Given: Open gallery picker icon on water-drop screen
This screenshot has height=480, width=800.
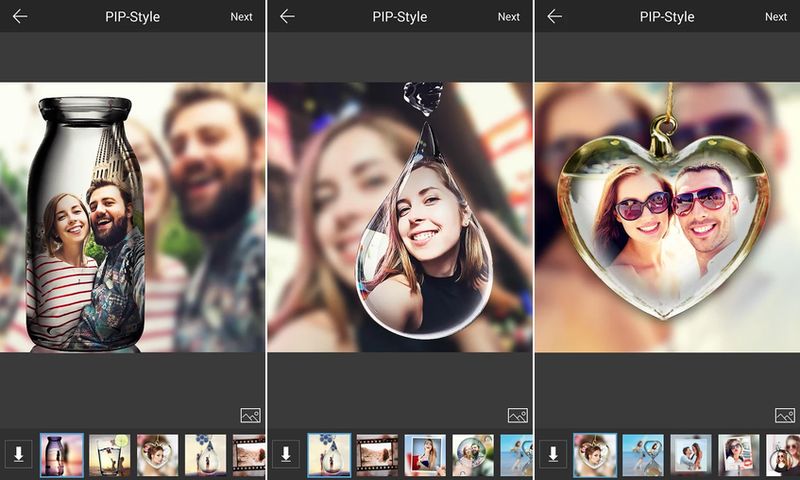Looking at the screenshot, I should [x=517, y=415].
